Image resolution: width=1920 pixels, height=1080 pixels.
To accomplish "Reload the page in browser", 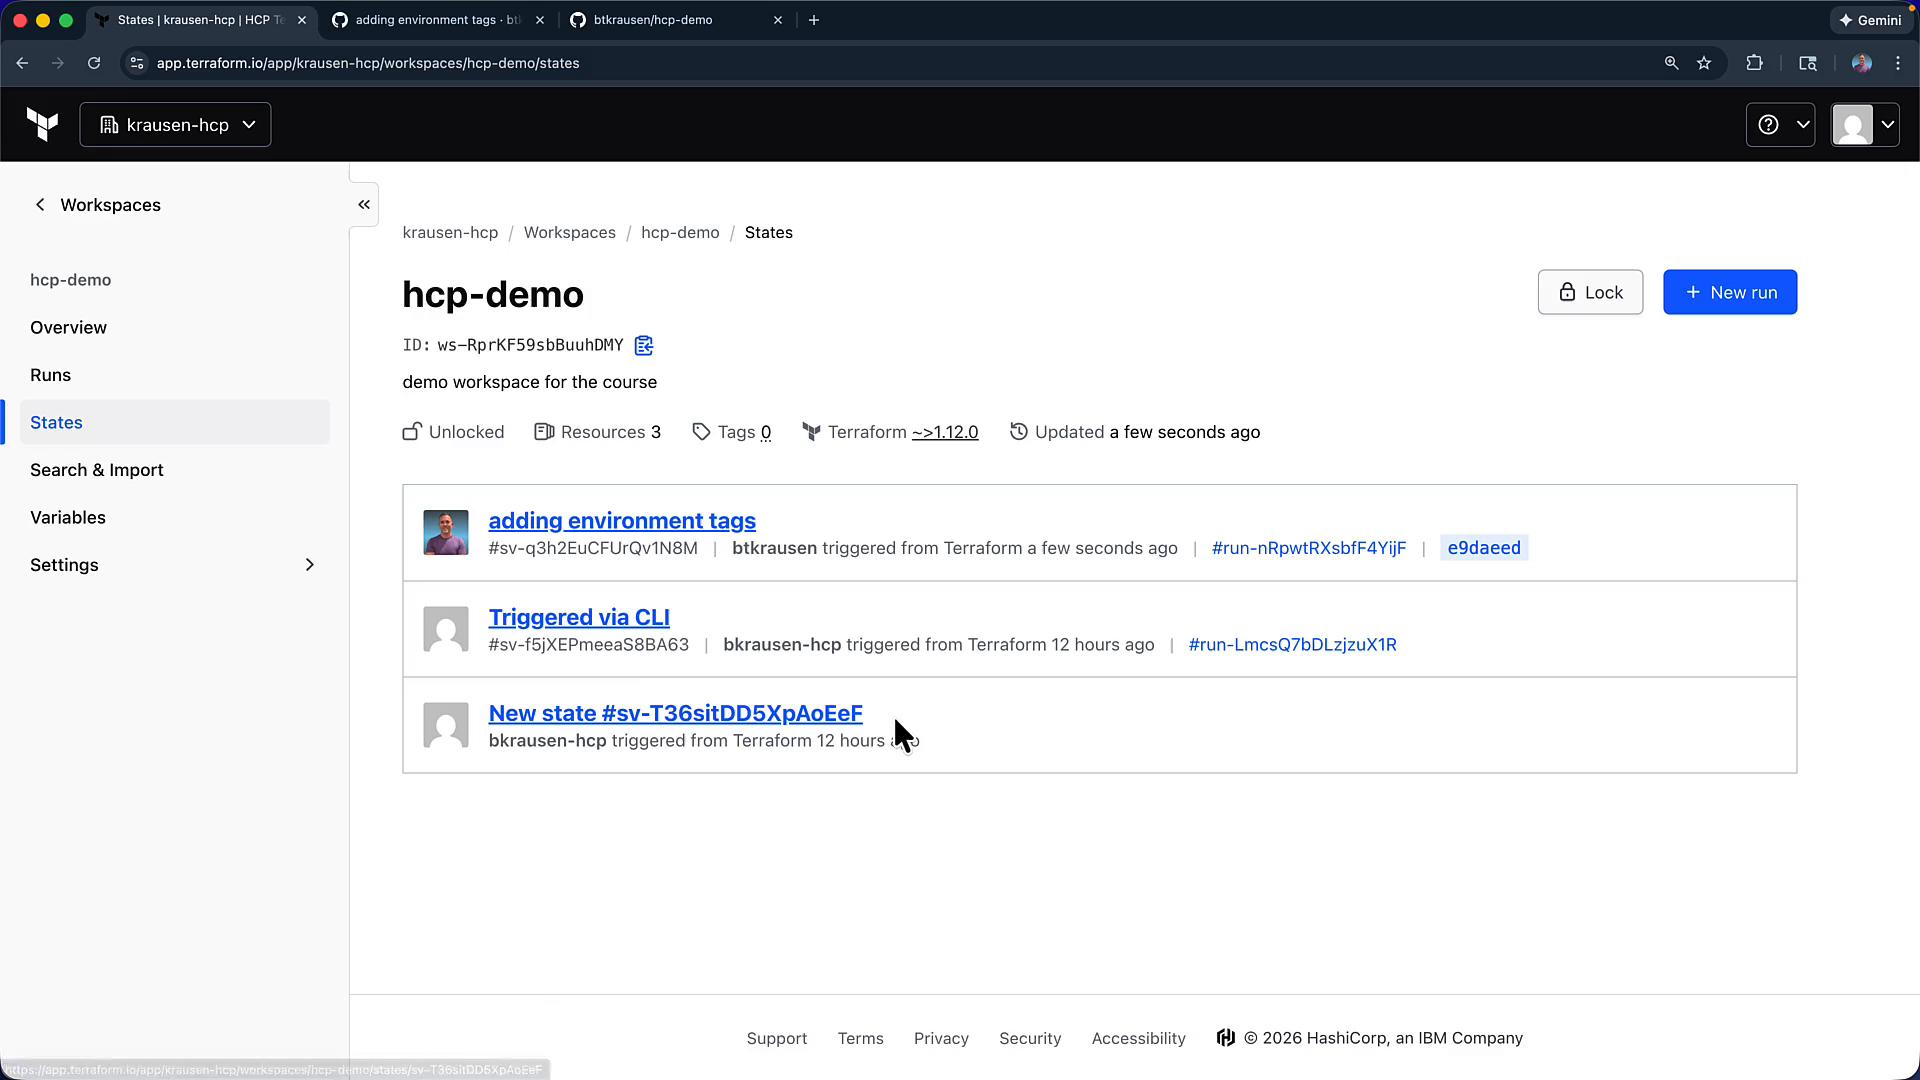I will click(x=94, y=63).
